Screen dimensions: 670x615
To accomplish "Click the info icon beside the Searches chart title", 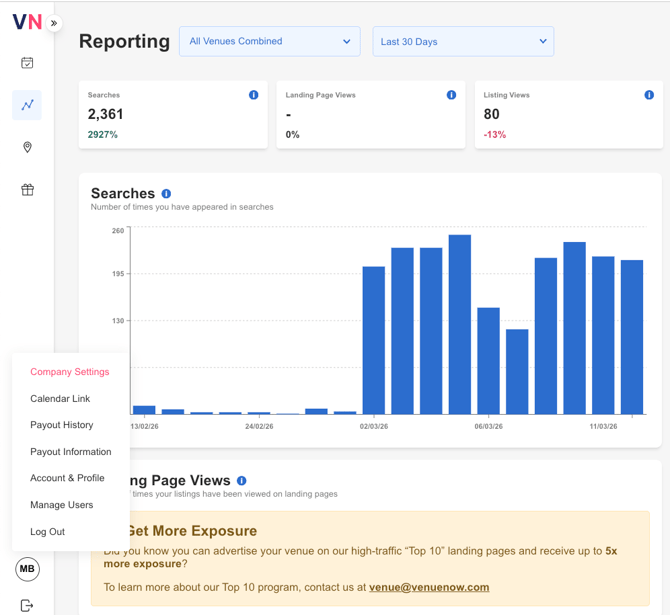I will coord(166,194).
